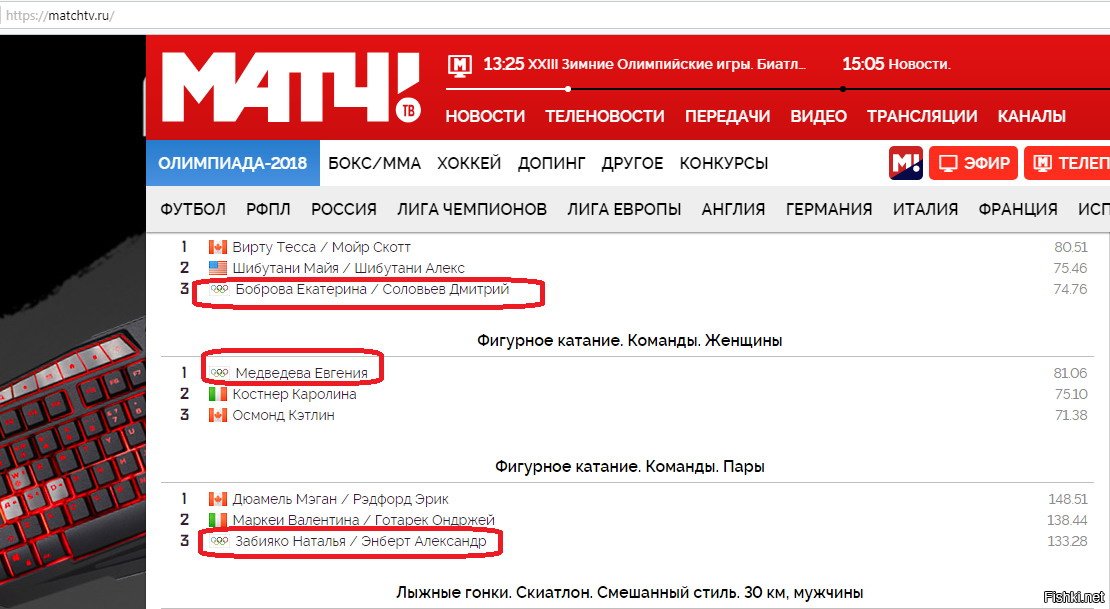Image resolution: width=1110 pixels, height=609 pixels.
Task: Click the score 80.51
Action: (1070, 247)
